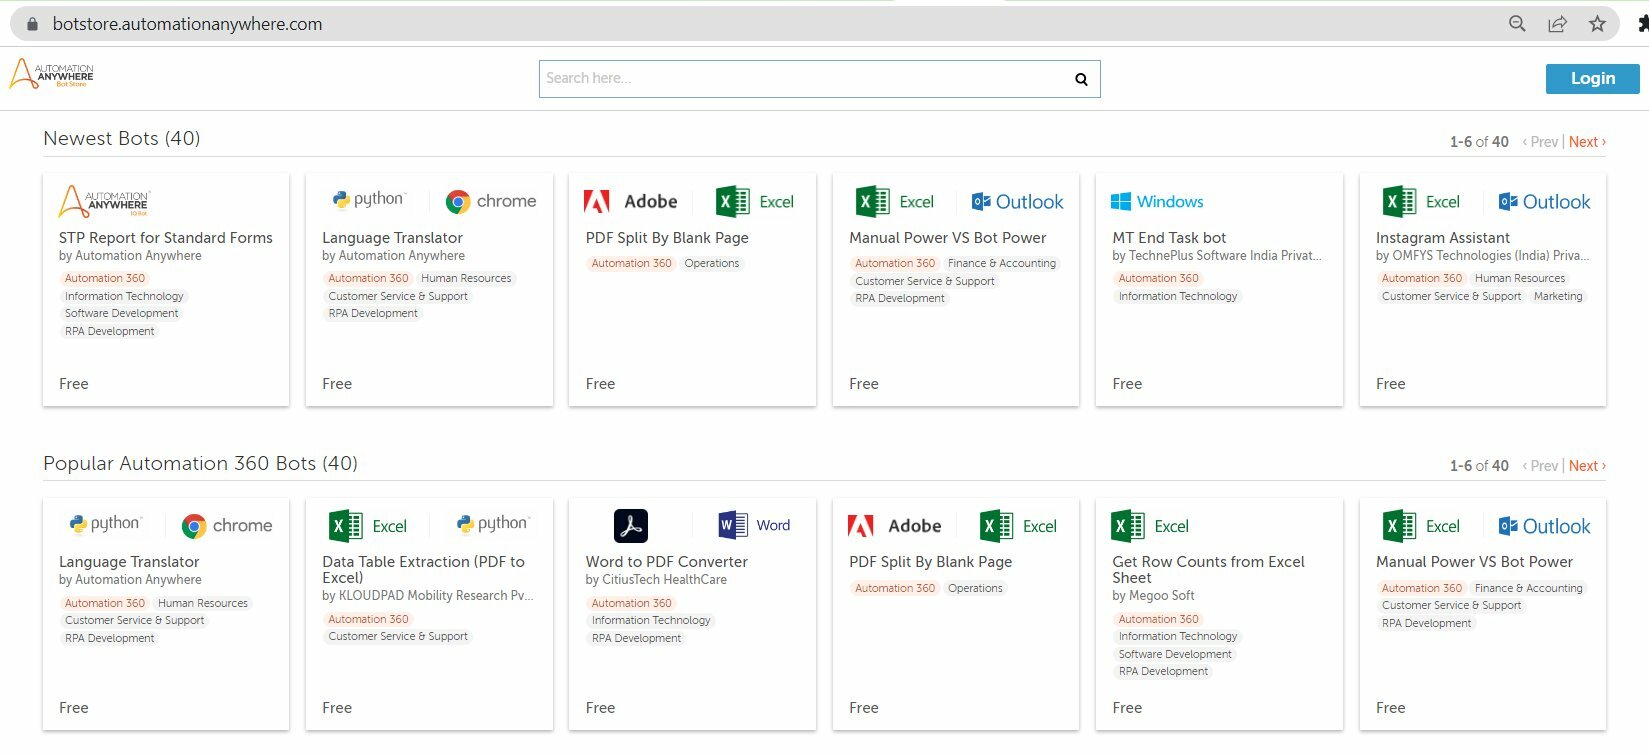Click the Automation Anywhere Bot Store logo
This screenshot has width=1649, height=755.
pos(52,74)
